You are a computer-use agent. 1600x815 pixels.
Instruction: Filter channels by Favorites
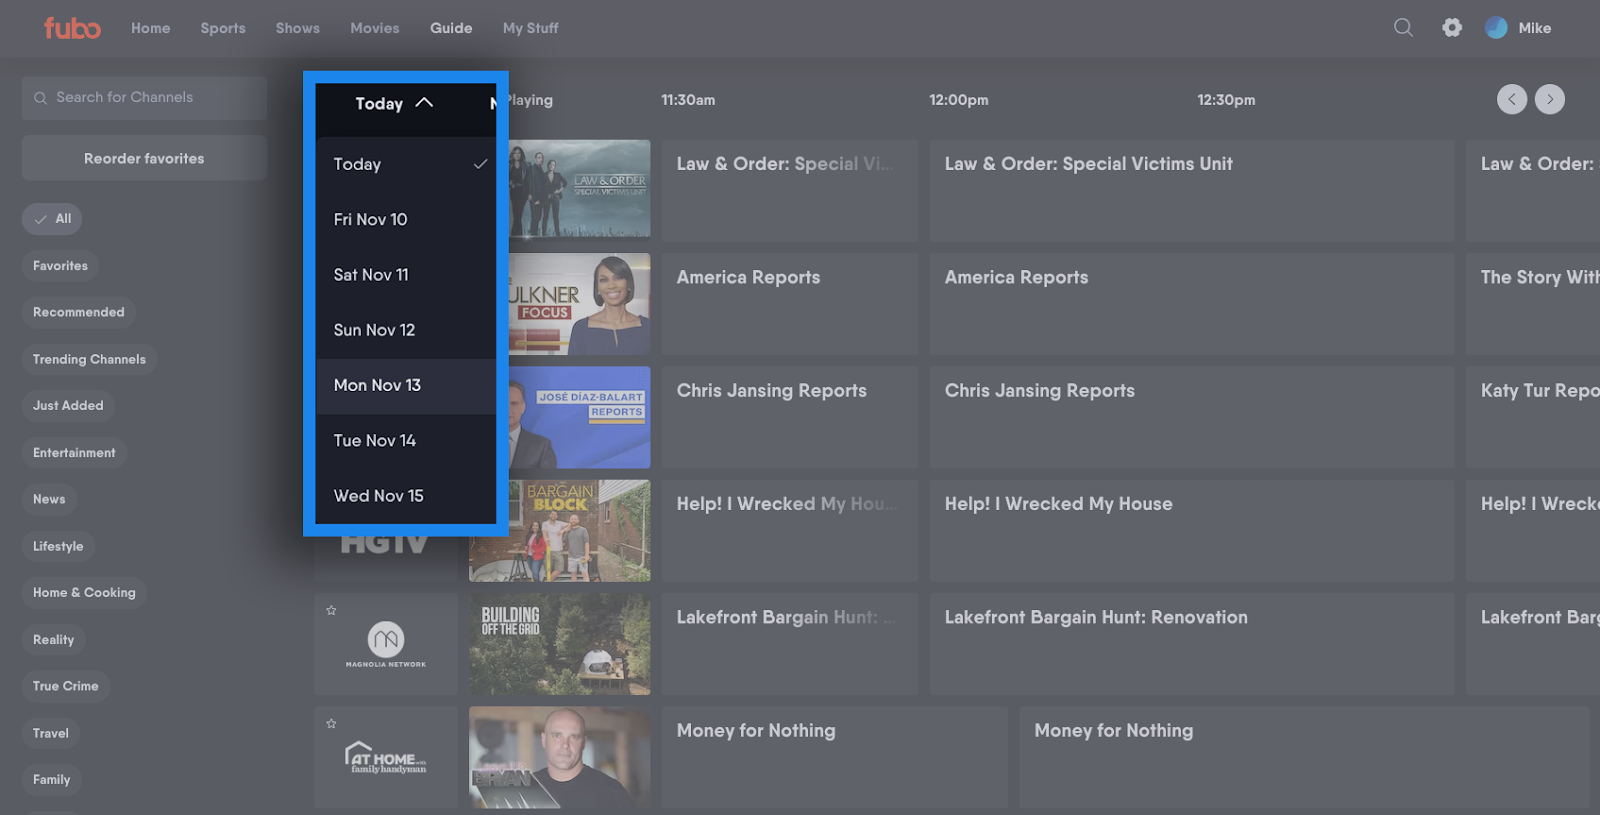[x=60, y=266]
